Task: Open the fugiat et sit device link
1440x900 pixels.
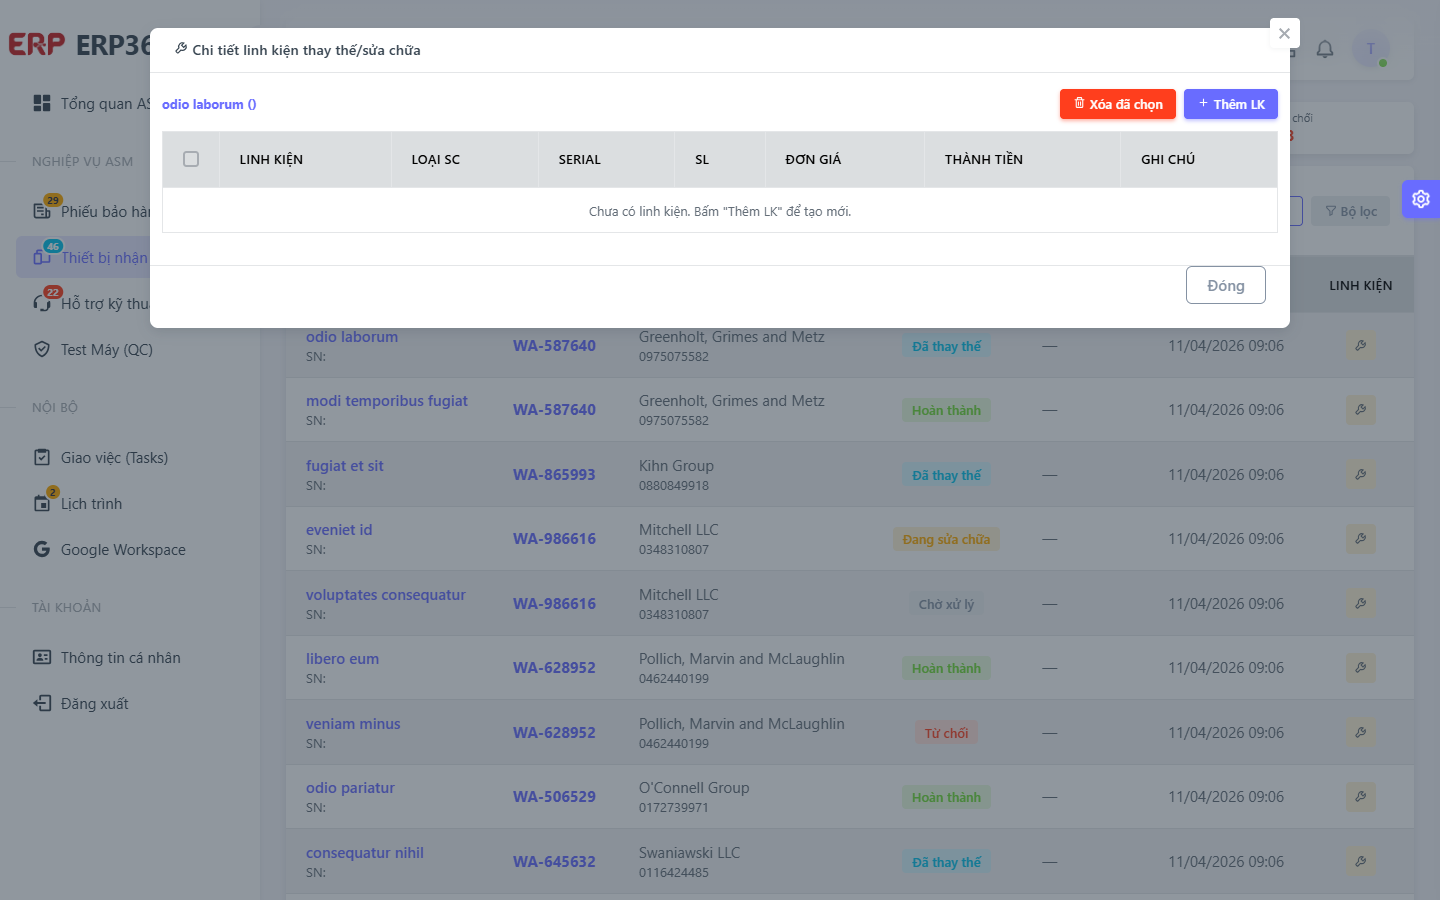Action: (344, 466)
